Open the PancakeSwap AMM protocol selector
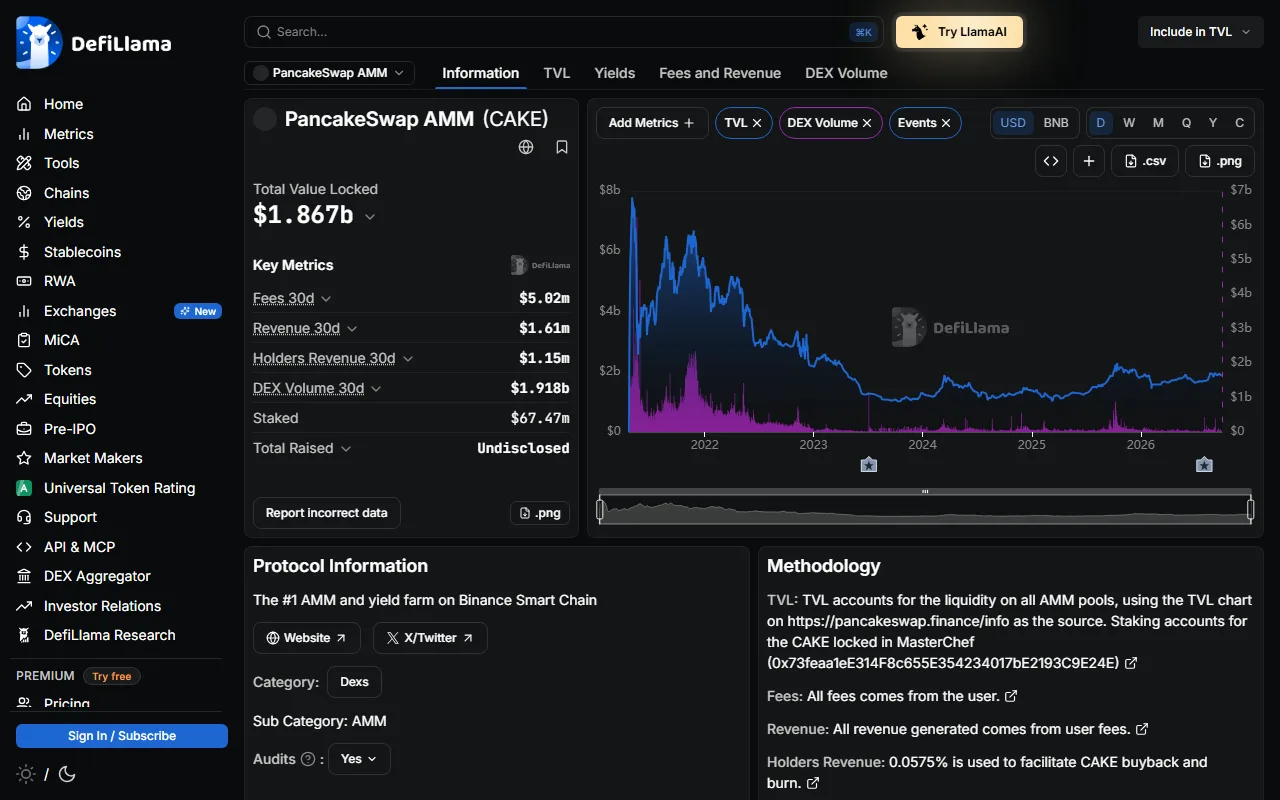The width and height of the screenshot is (1280, 800). (x=329, y=73)
